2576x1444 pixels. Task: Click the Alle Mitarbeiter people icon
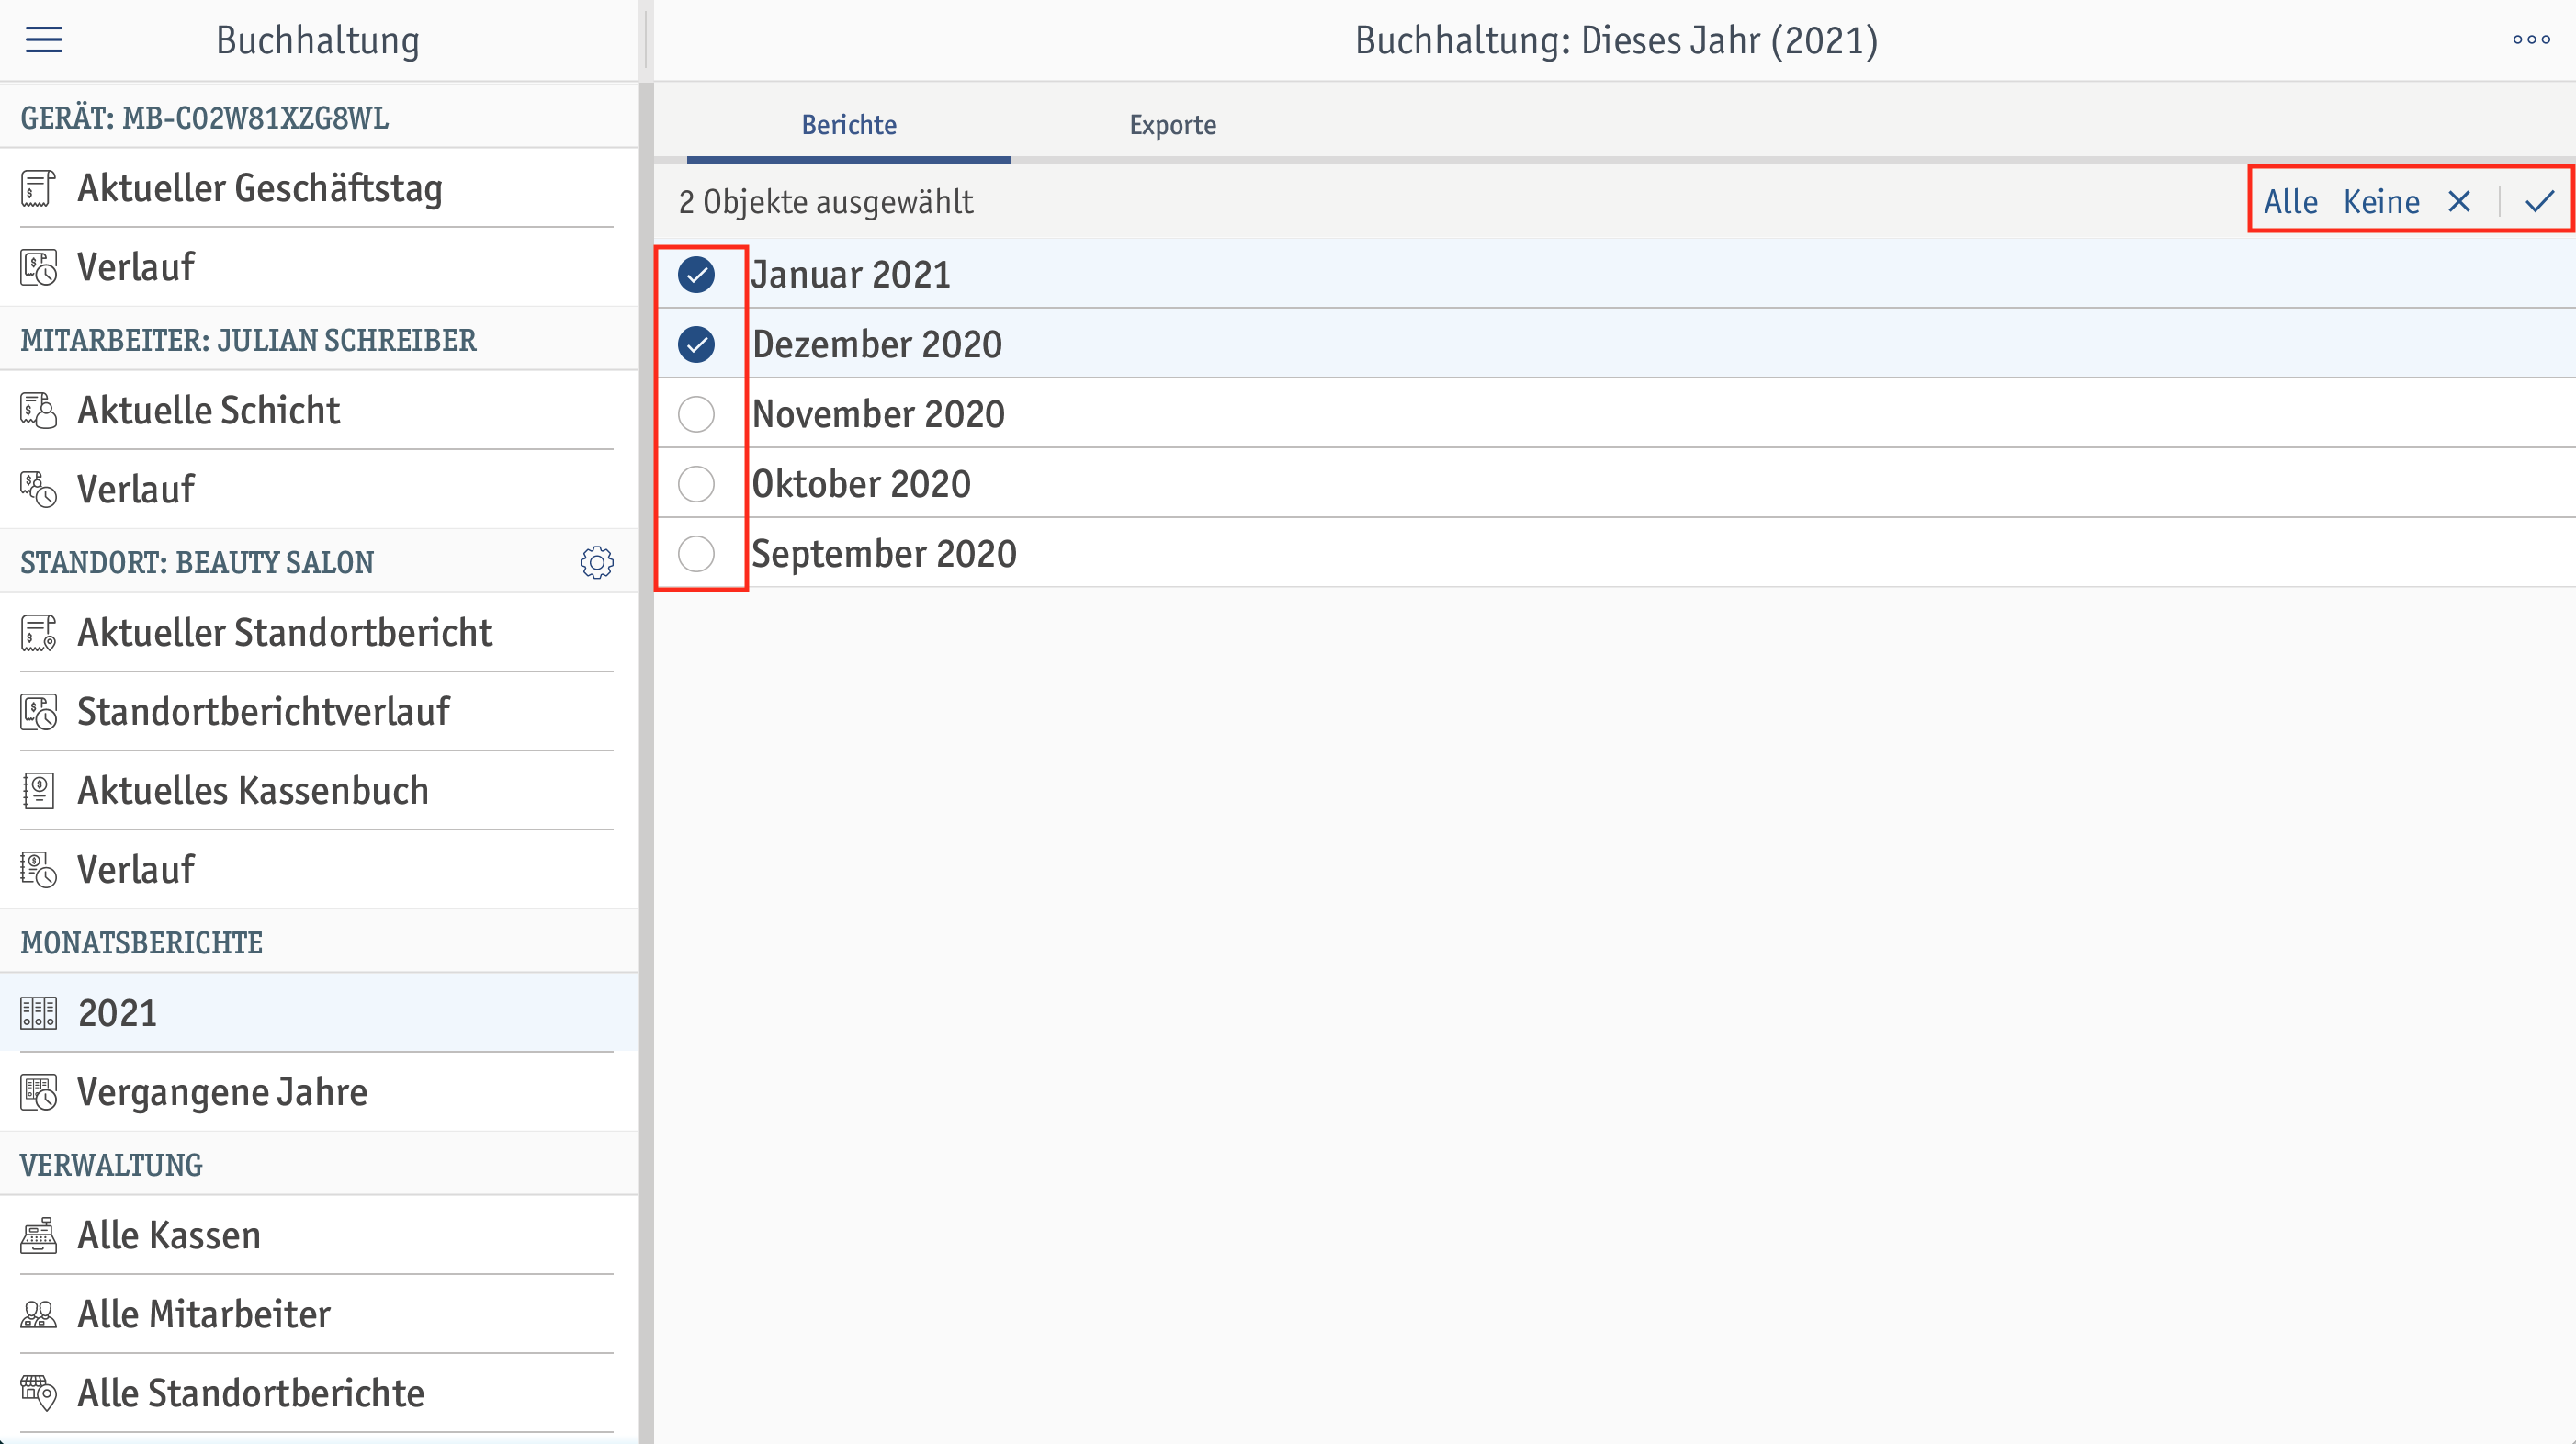[38, 1314]
